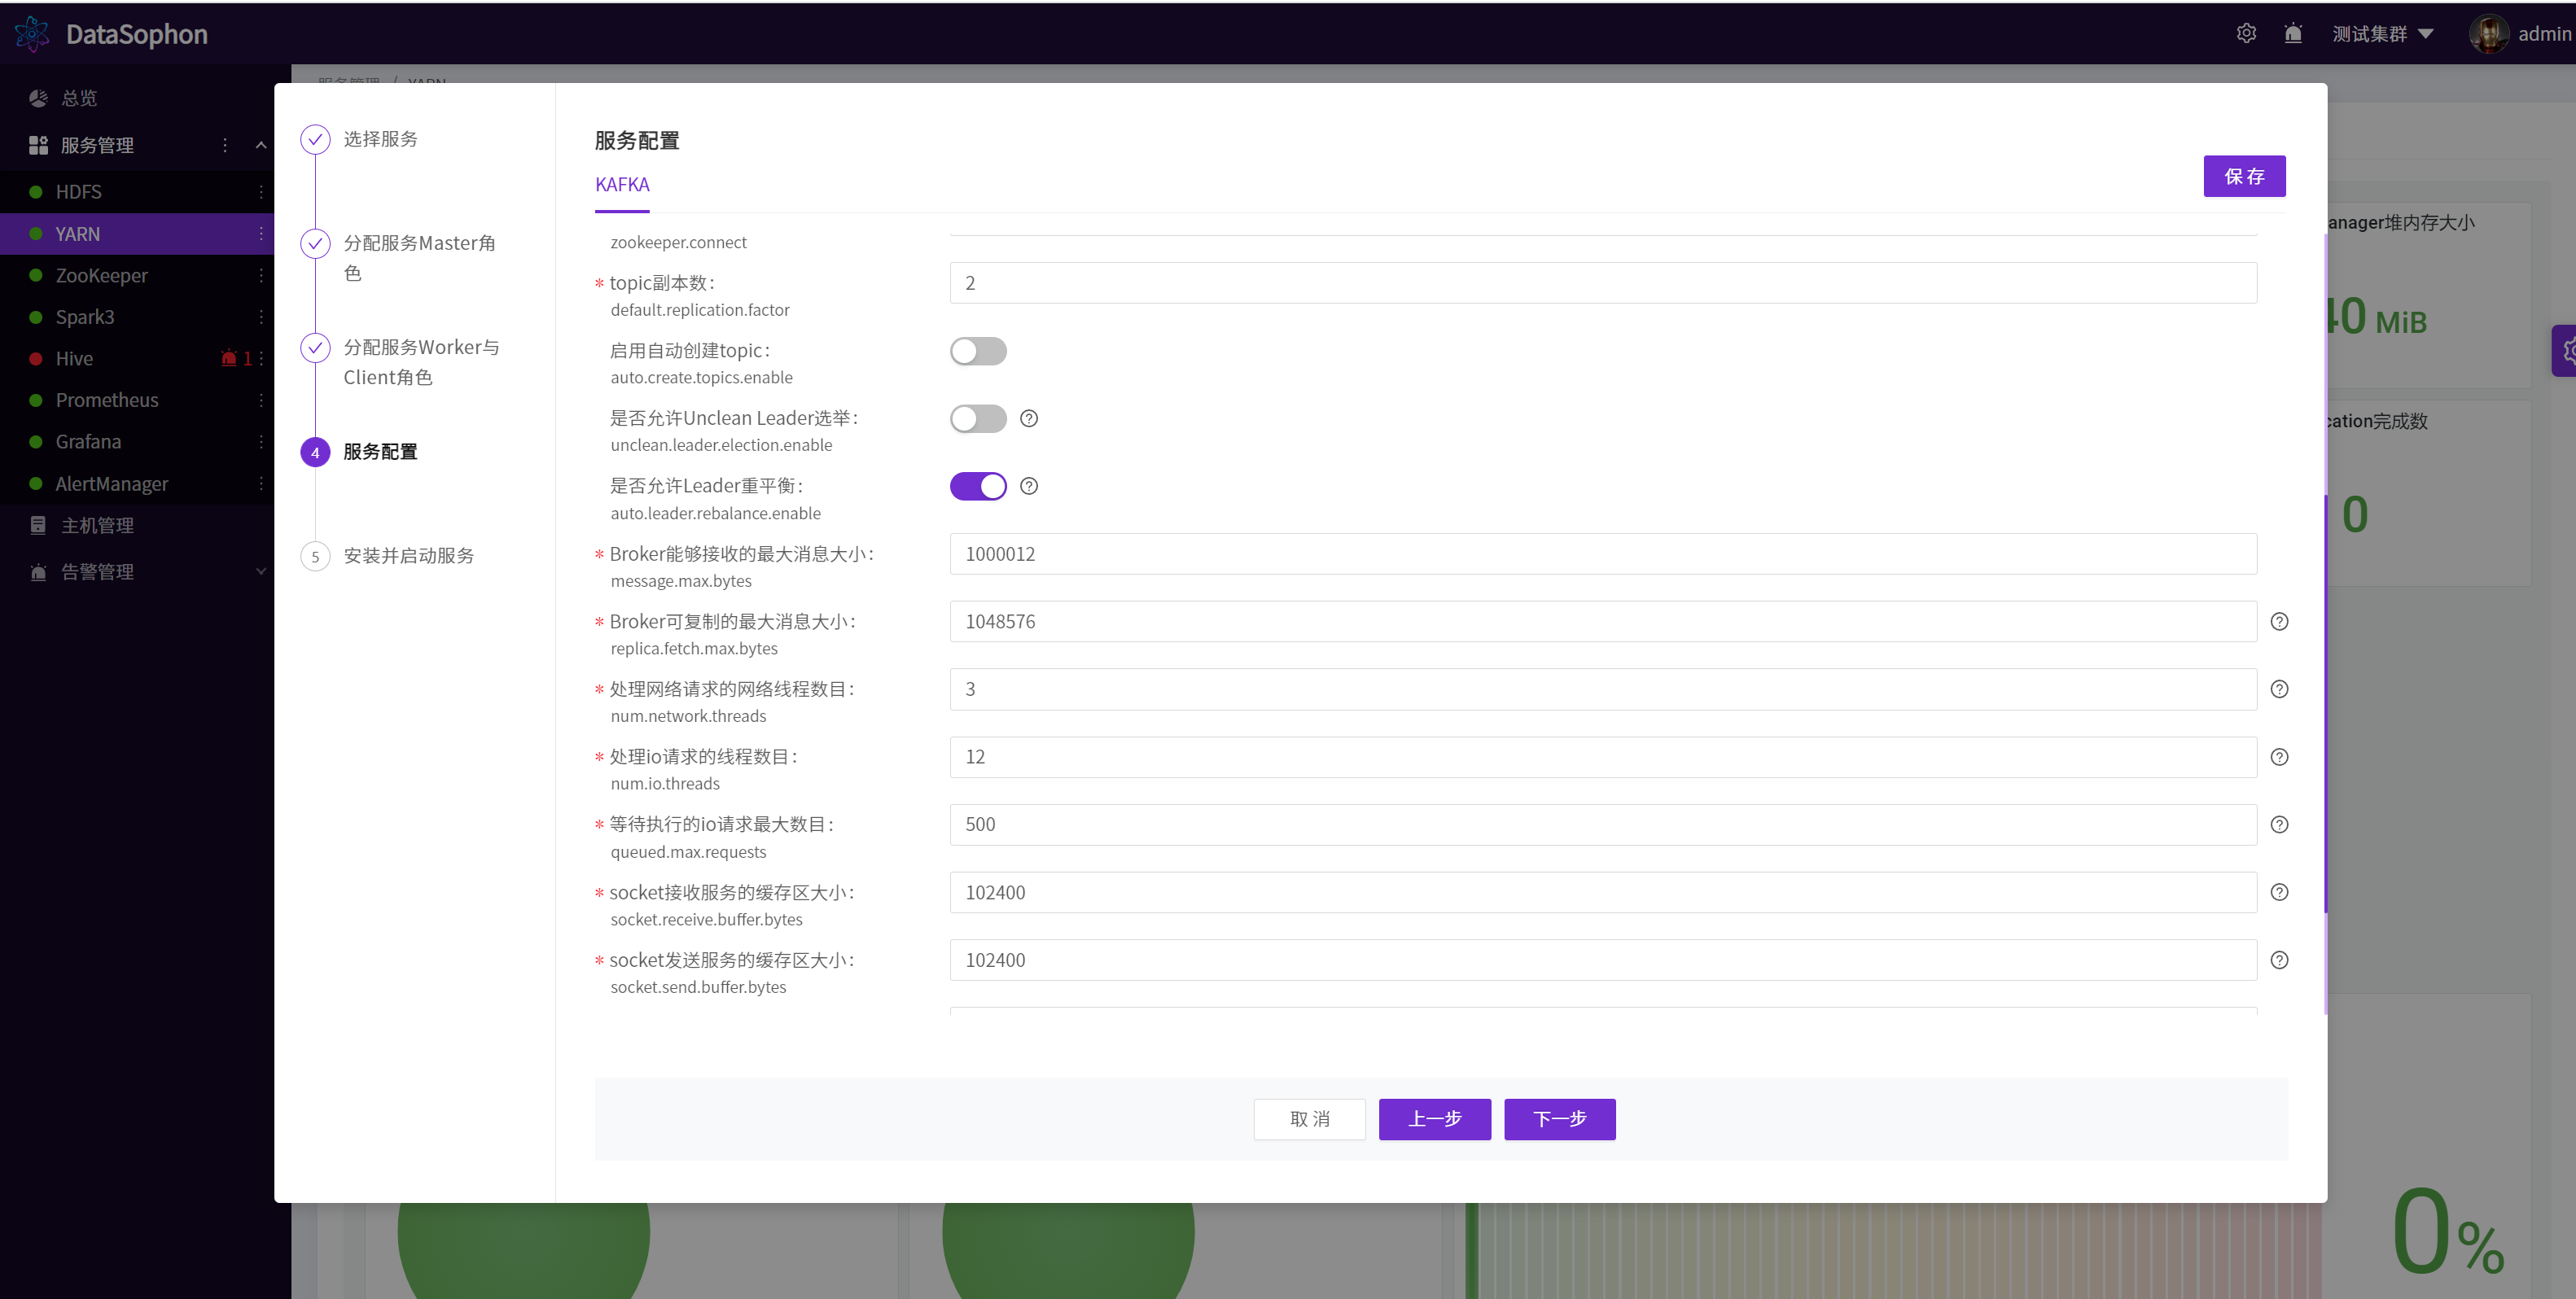Screen dimensions: 2576x1299
Task: Show help for num.io.threads
Action: (x=2279, y=757)
